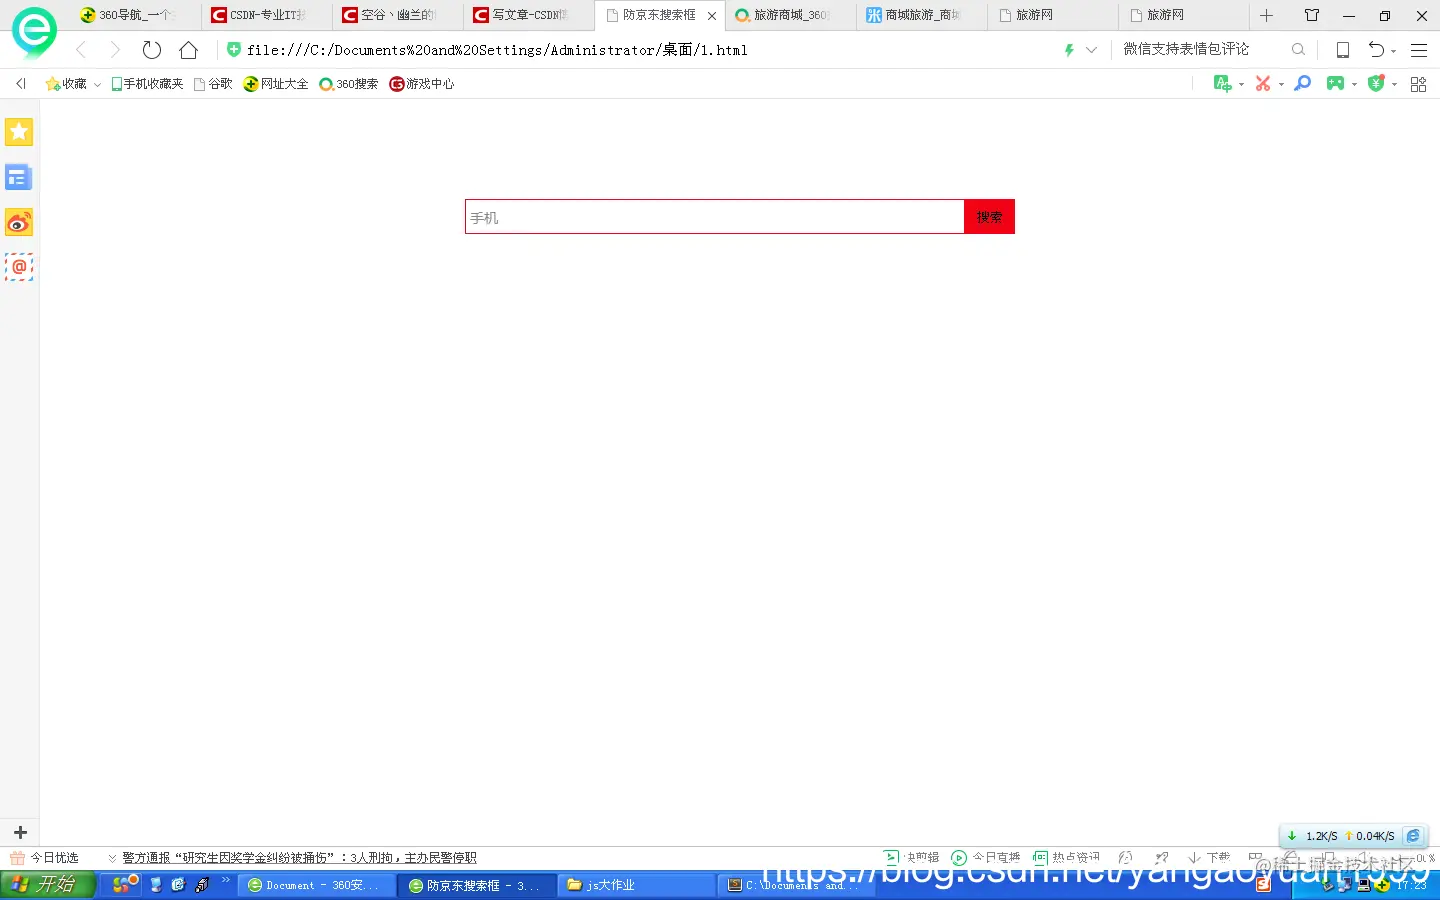Viewport: 1440px width, 900px height.
Task: Click the green payment shield icon
Action: [1376, 84]
